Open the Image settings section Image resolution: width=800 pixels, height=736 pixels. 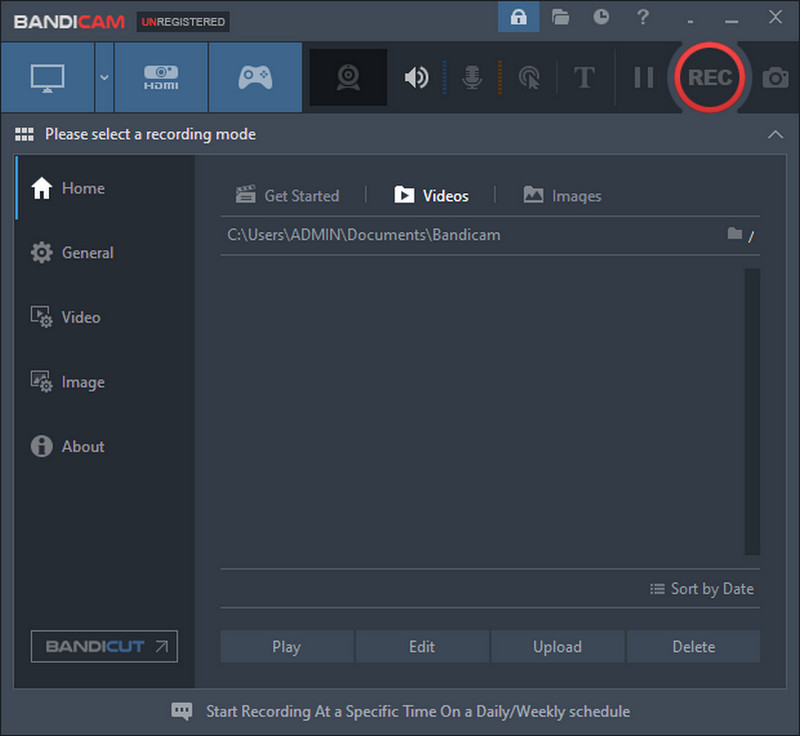(x=105, y=382)
